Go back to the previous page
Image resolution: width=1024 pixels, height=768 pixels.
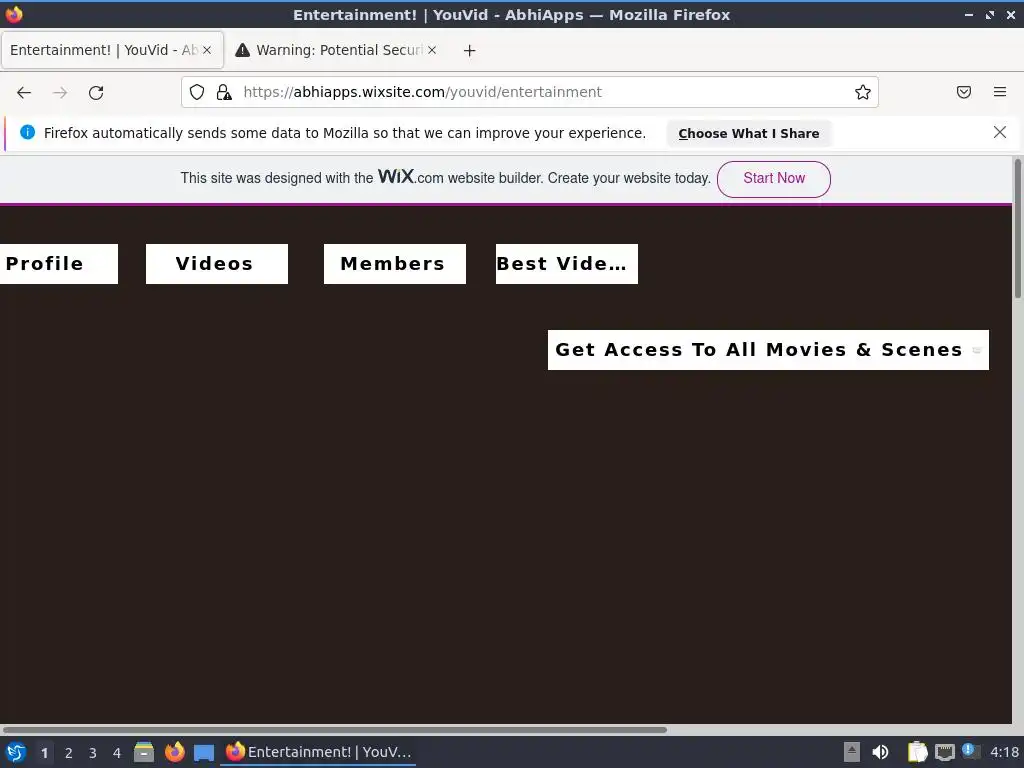(x=24, y=92)
